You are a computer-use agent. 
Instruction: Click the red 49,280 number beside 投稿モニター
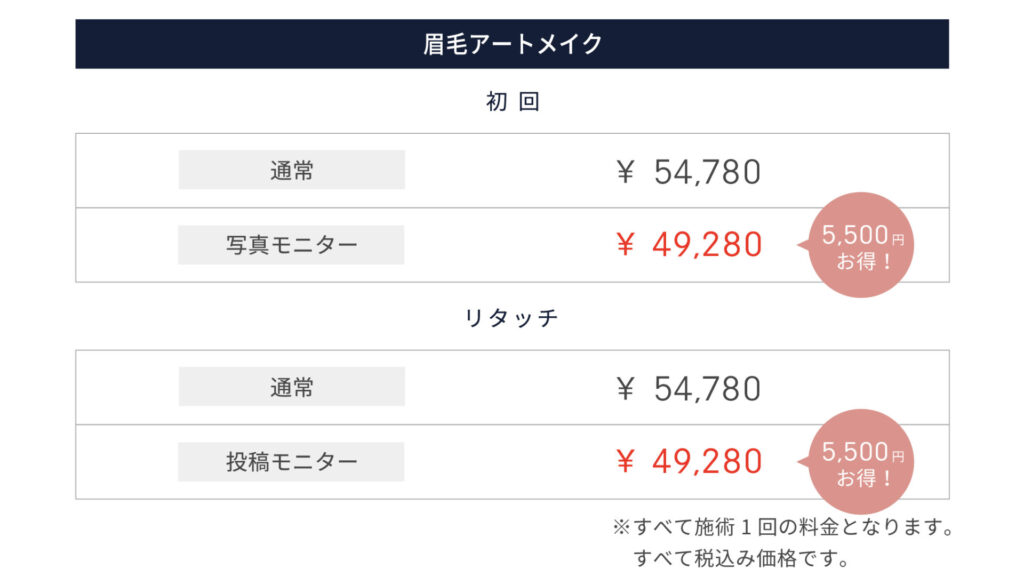pos(707,461)
